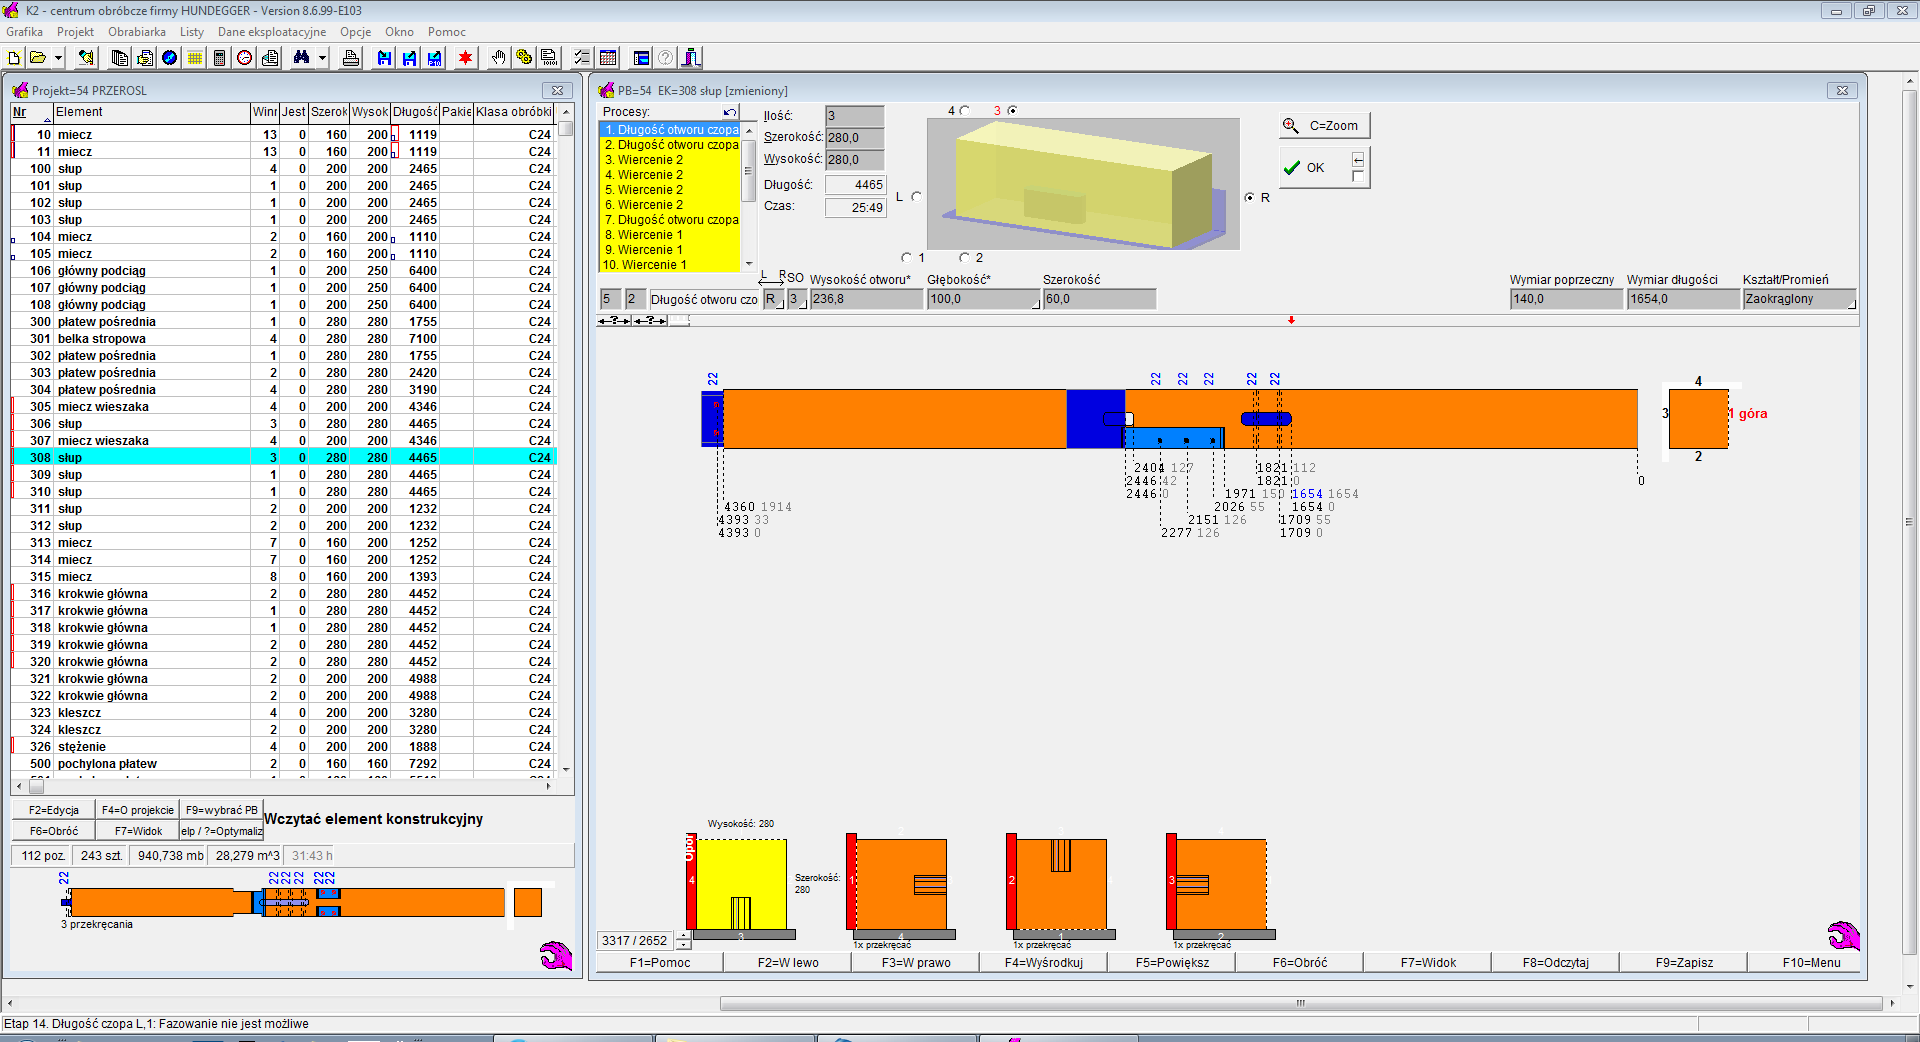The width and height of the screenshot is (1920, 1042).
Task: Click the yellow gears icon
Action: point(523,58)
